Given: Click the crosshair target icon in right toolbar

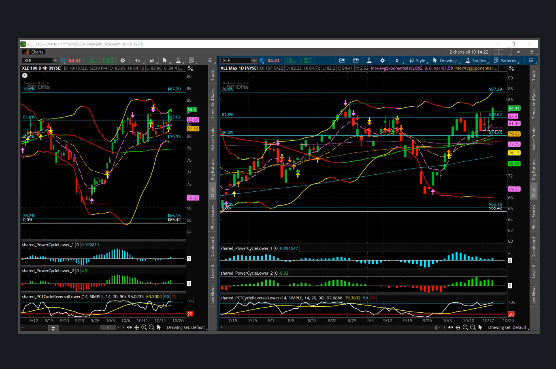Looking at the screenshot, I should [x=382, y=61].
